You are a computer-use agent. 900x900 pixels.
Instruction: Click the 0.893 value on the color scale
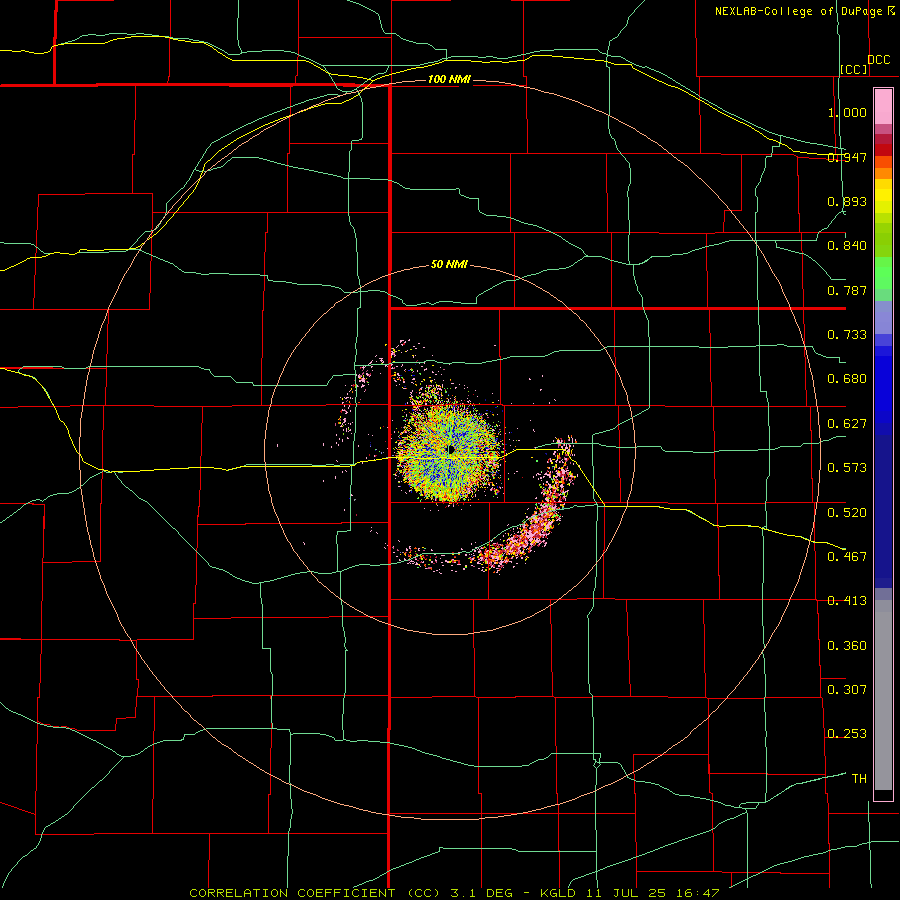tap(847, 201)
